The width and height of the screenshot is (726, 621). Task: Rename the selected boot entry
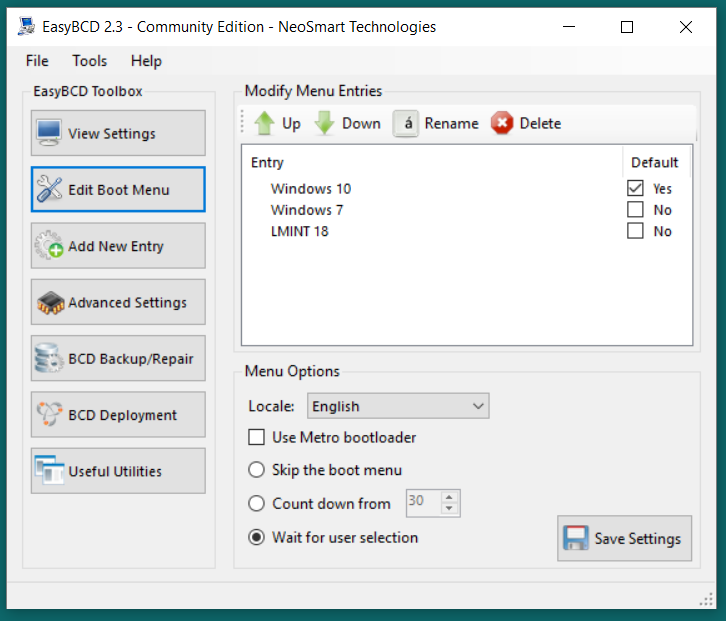(436, 124)
